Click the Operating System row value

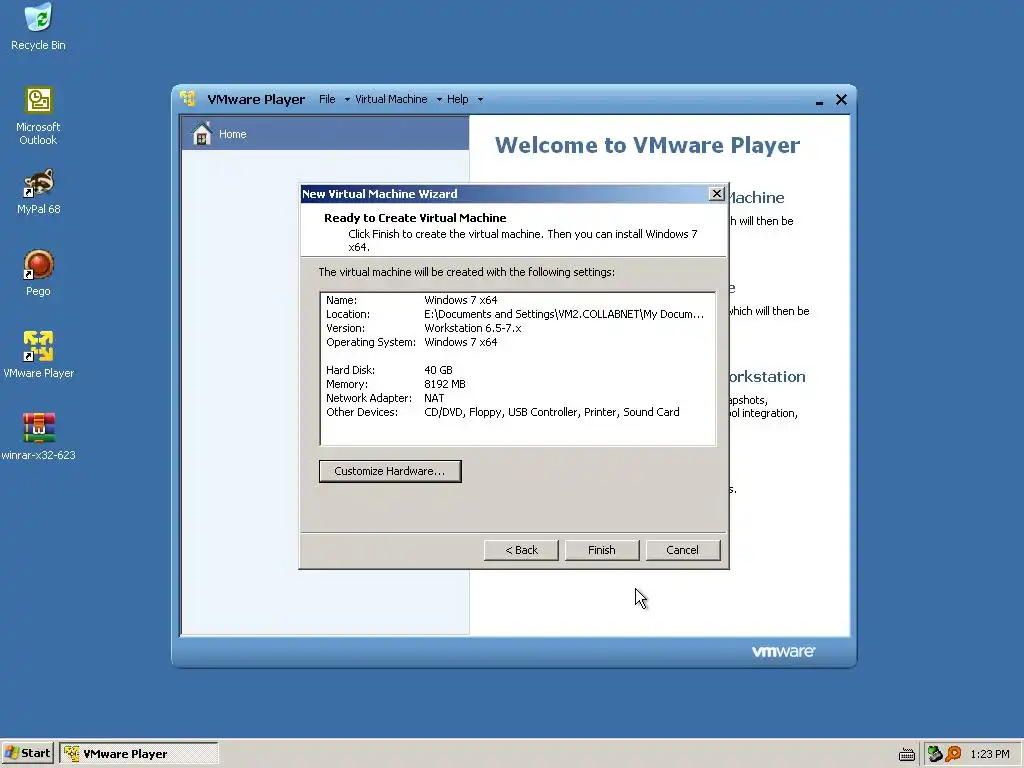[460, 342]
